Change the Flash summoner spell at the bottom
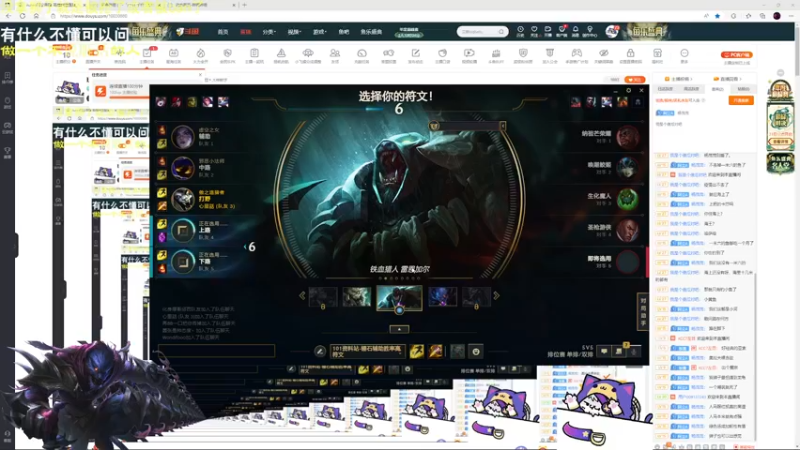The width and height of the screenshot is (800, 450). coord(416,351)
